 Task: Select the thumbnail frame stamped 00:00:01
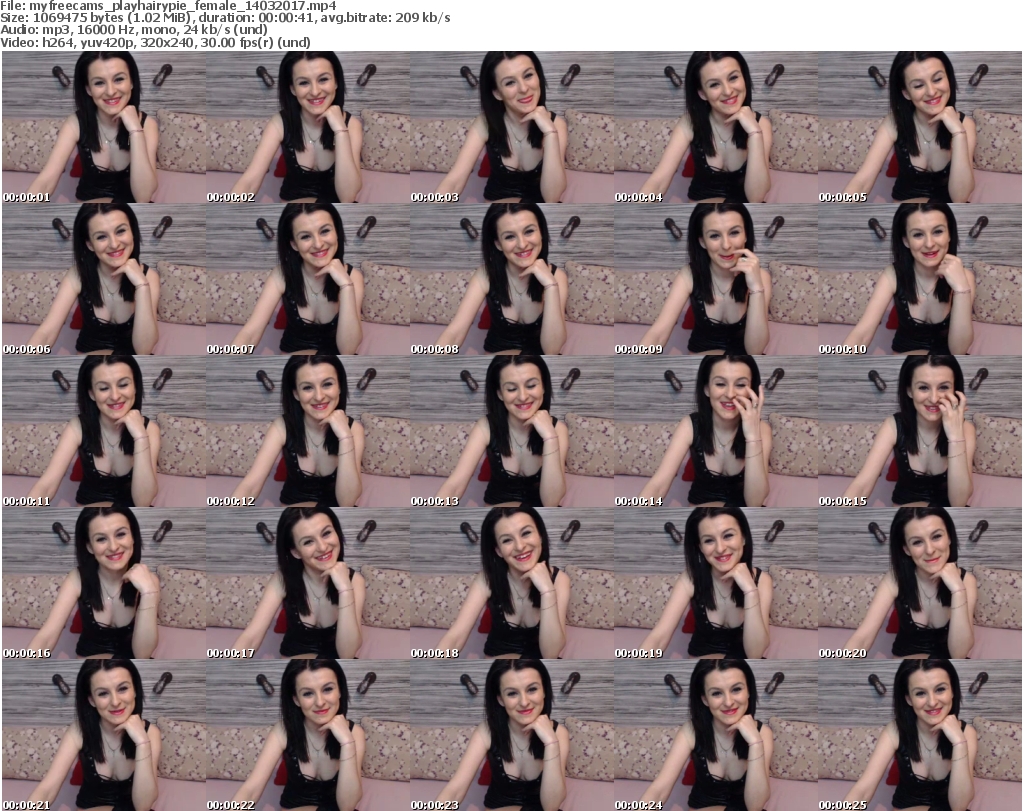tap(104, 127)
